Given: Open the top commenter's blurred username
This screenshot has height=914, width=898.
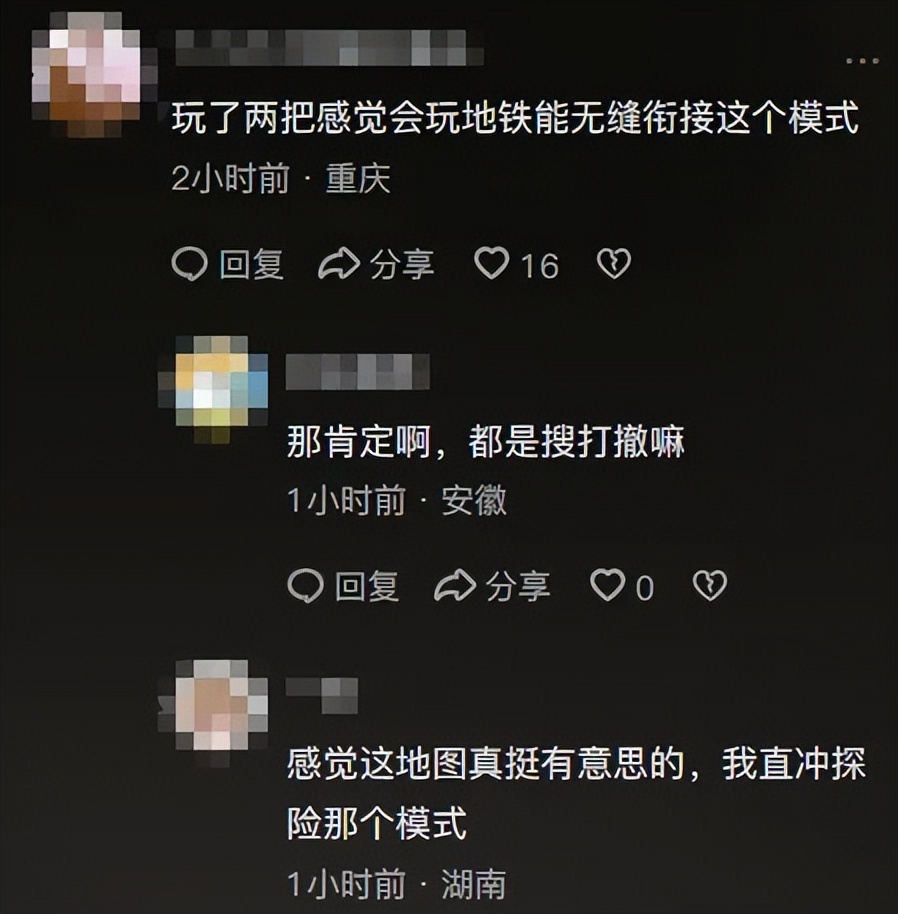Looking at the screenshot, I should 329,47.
